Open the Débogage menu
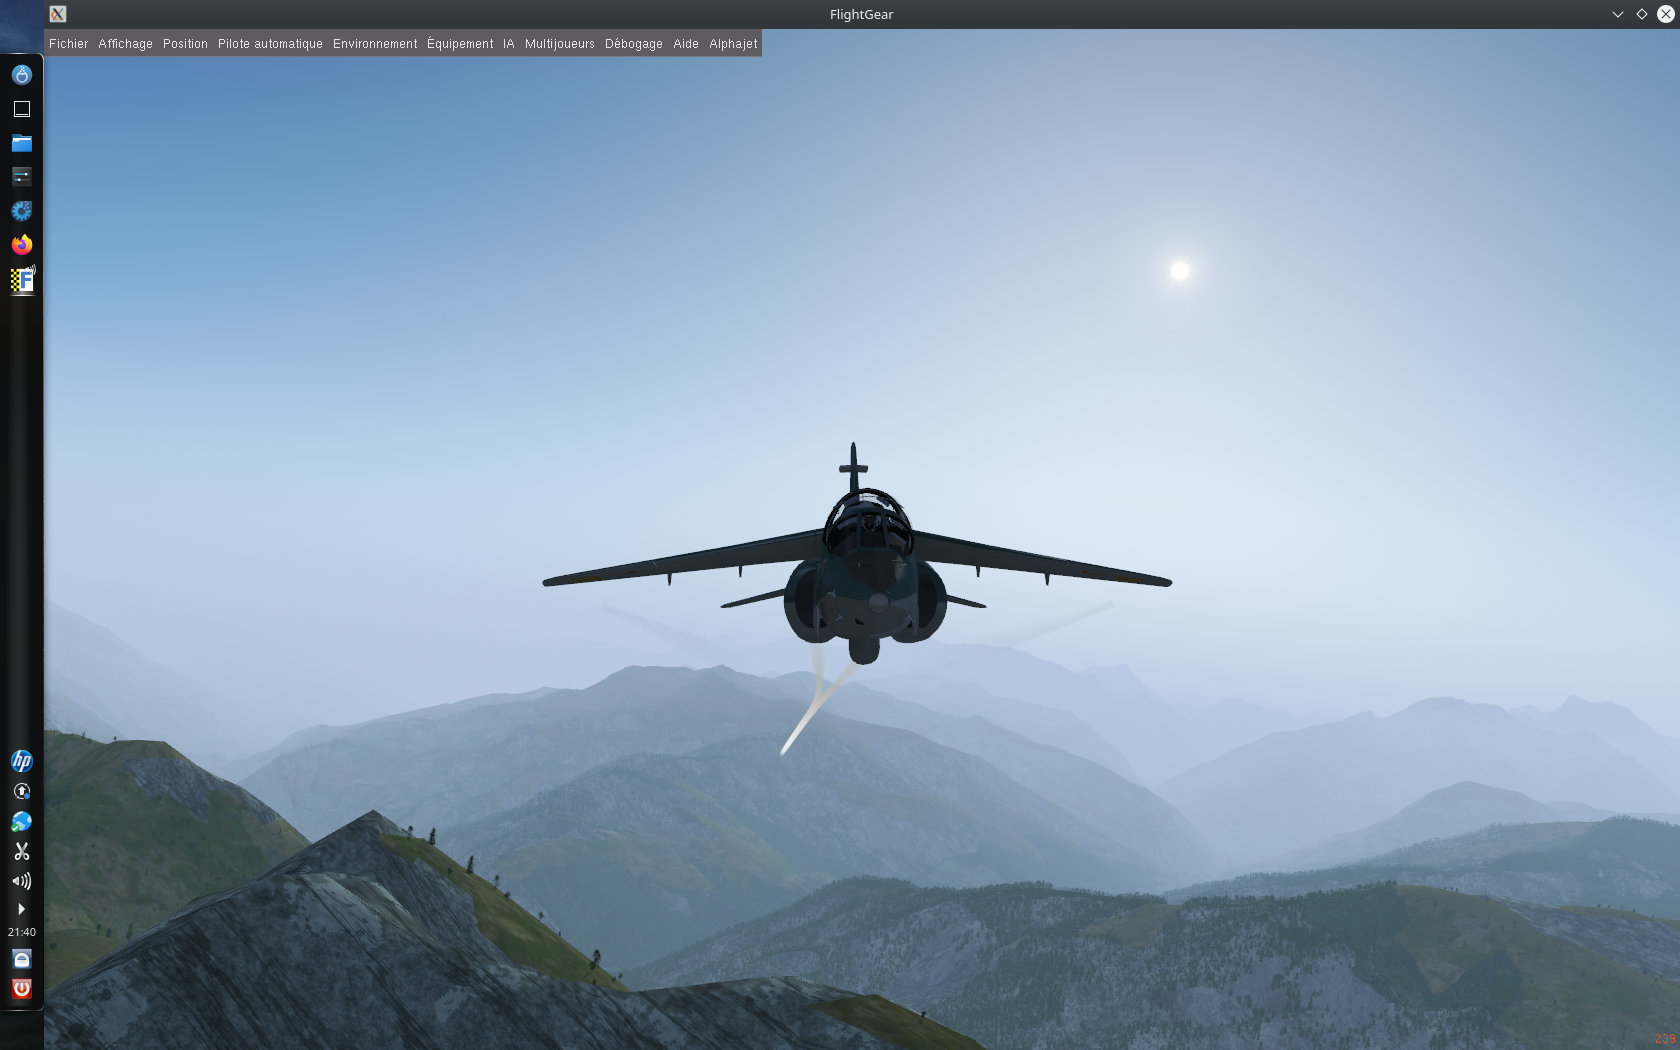The width and height of the screenshot is (1680, 1050). [634, 44]
